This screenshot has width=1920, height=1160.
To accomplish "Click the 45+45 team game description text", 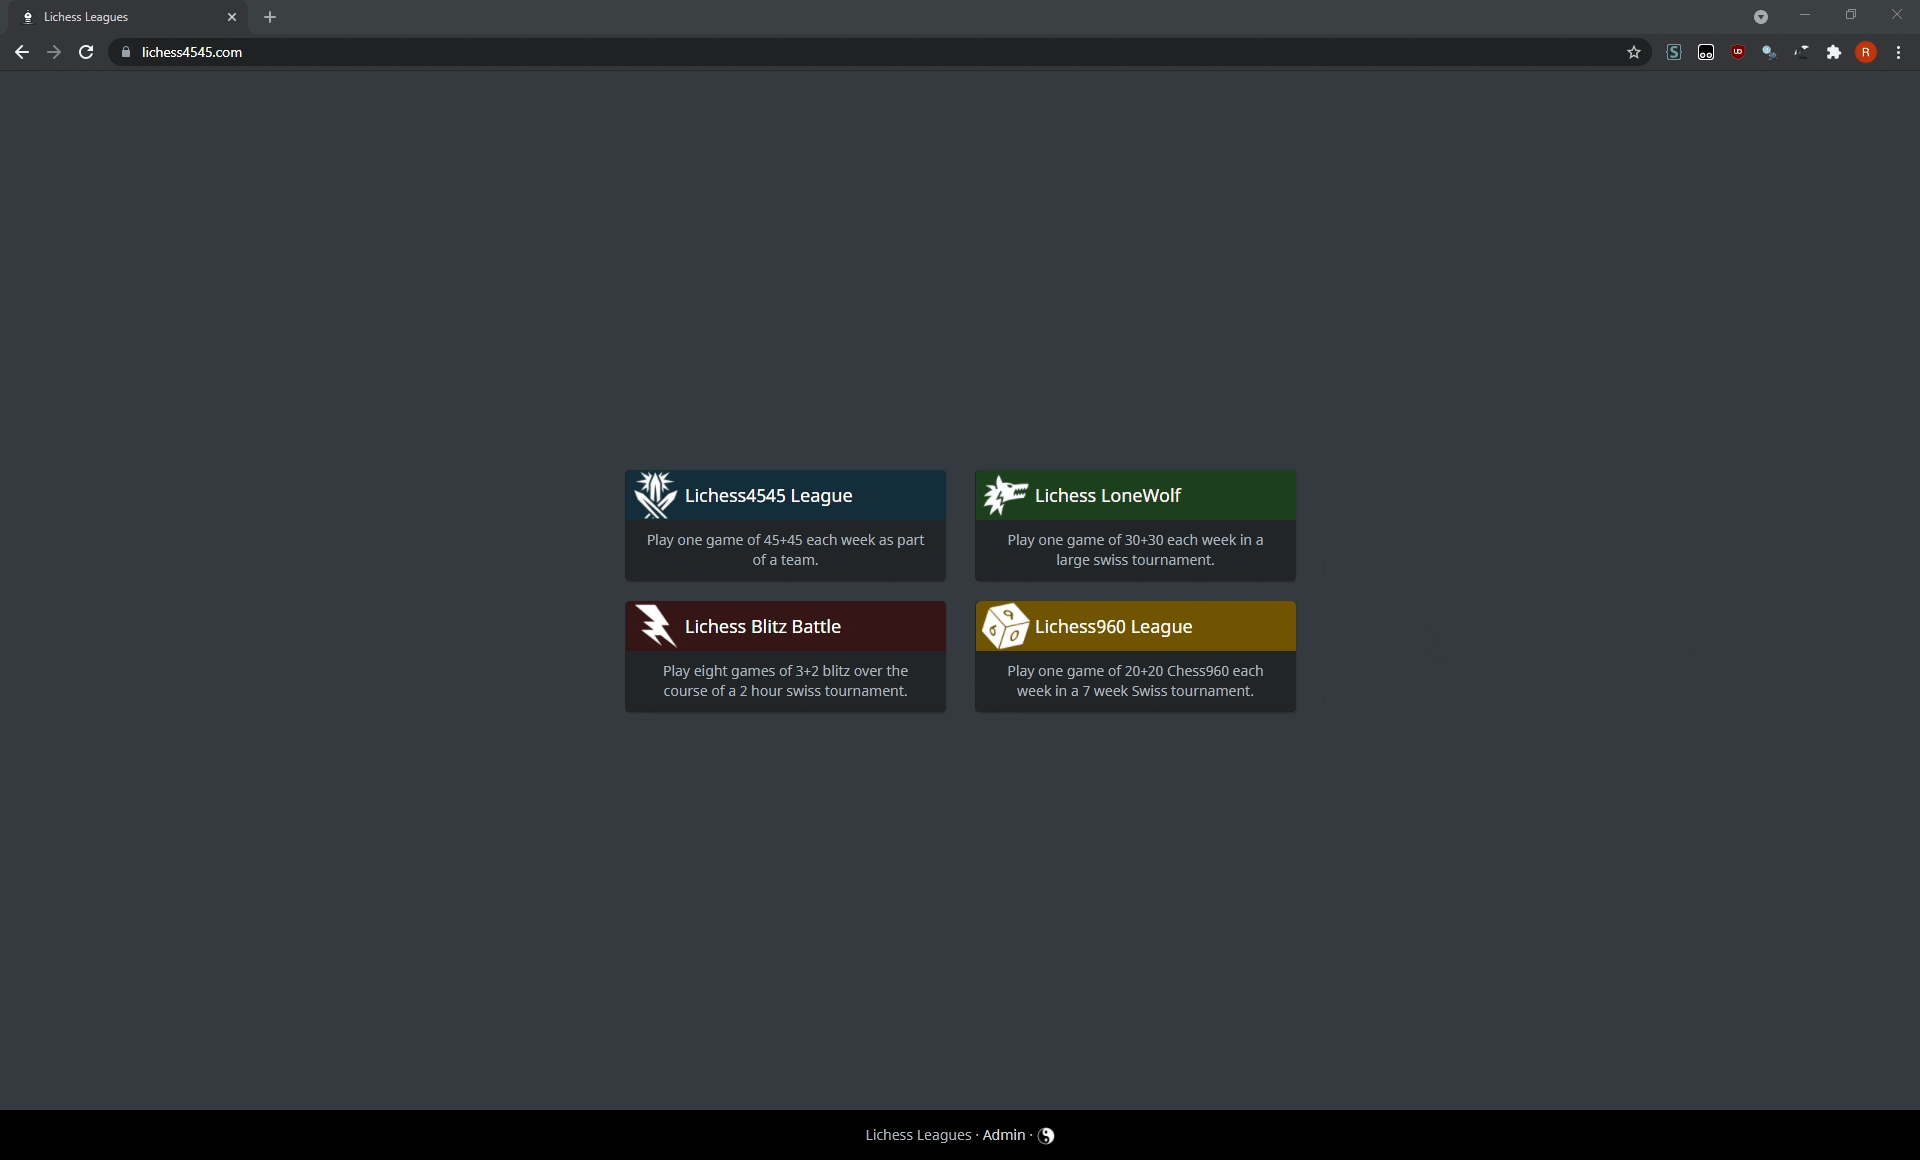I will pyautogui.click(x=785, y=550).
